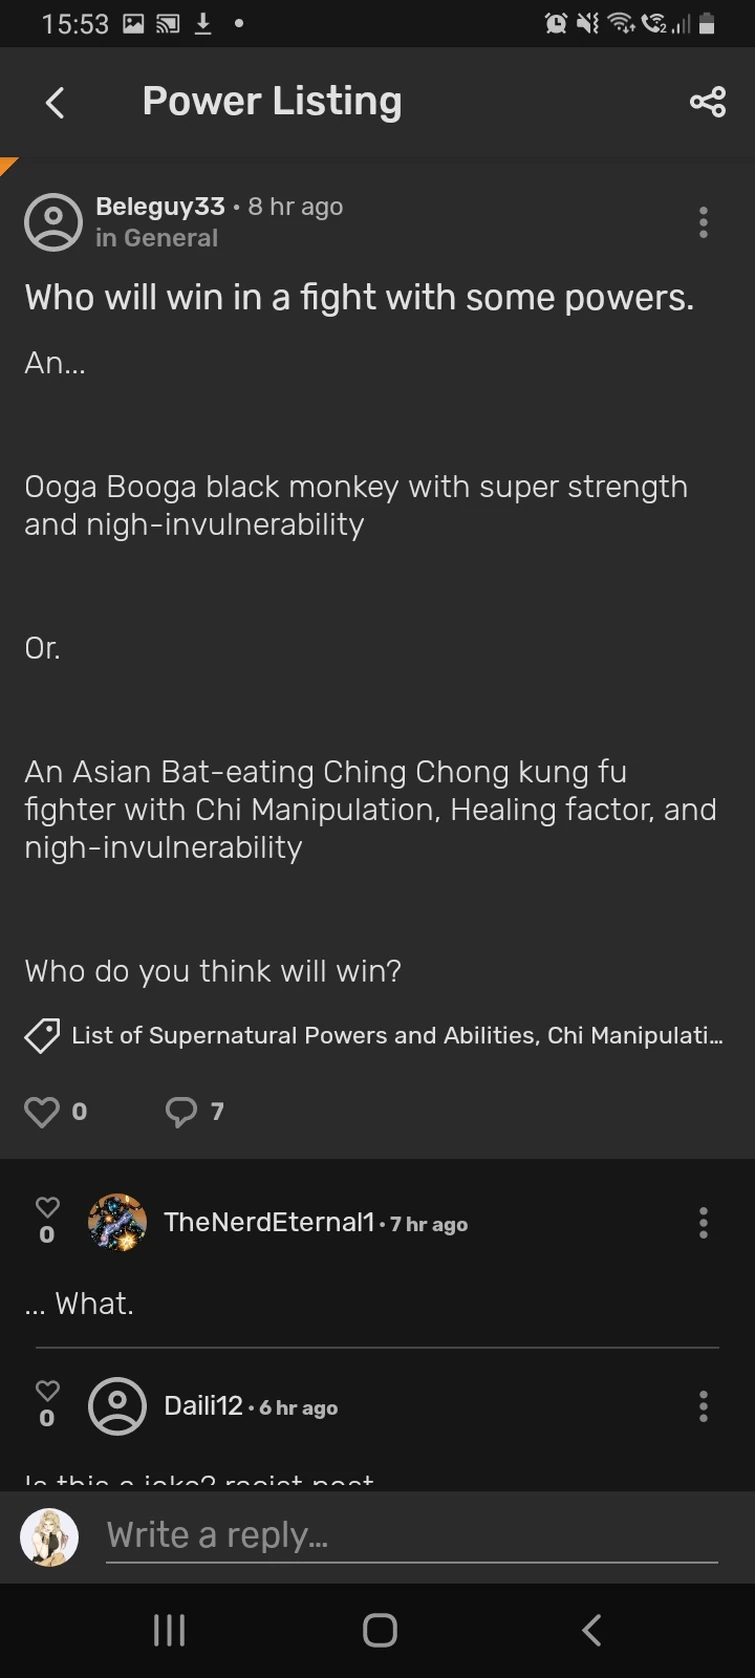Open the Daili12 comment options menu

click(x=703, y=1406)
